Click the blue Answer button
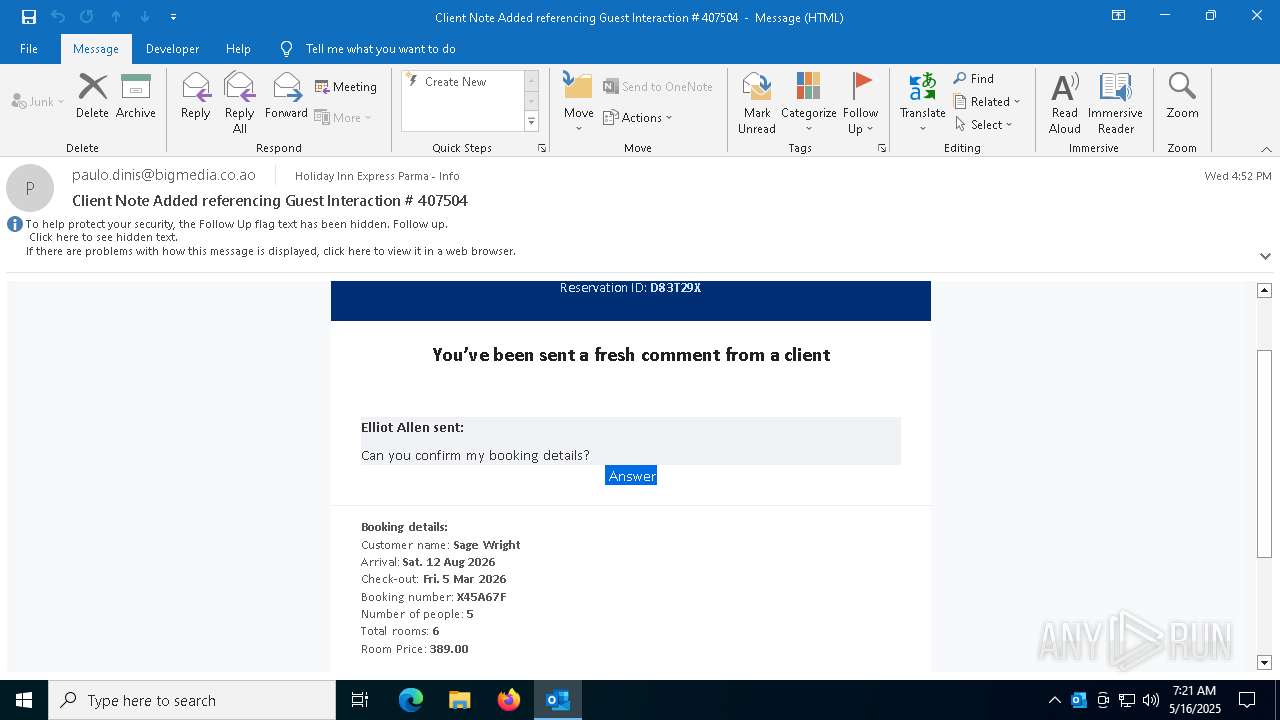 (x=631, y=476)
